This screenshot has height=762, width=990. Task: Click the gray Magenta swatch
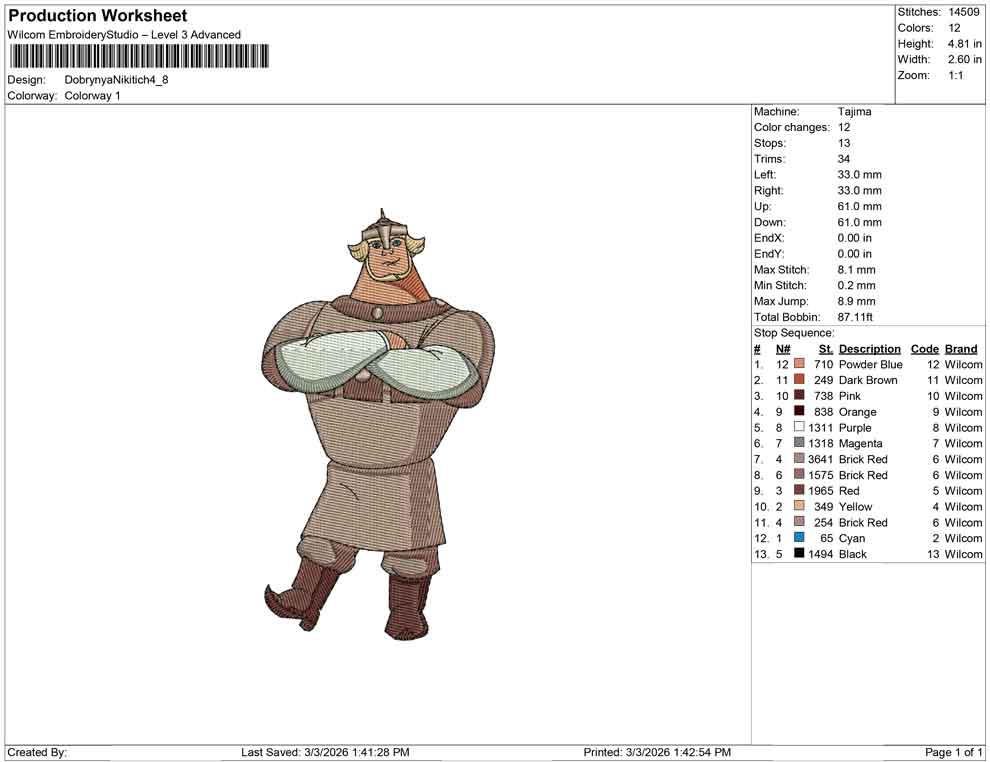click(x=799, y=443)
